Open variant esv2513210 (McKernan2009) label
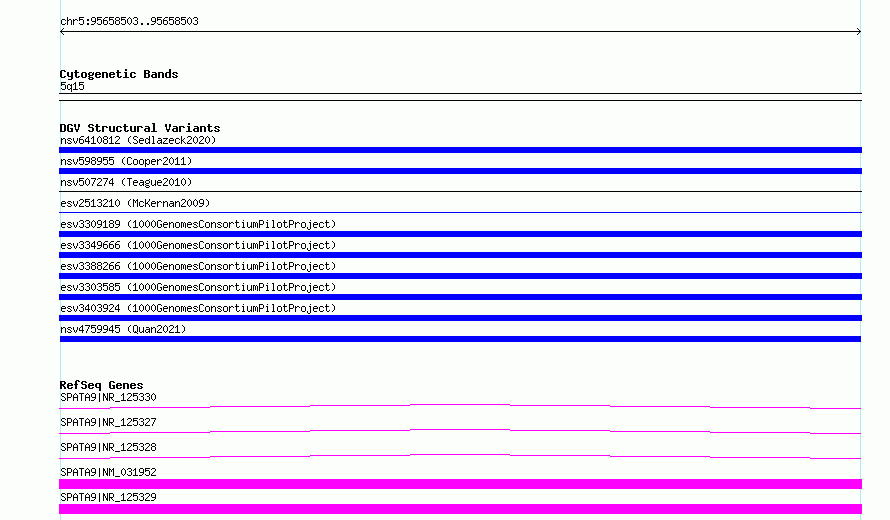The height and width of the screenshot is (520, 890). pos(135,203)
